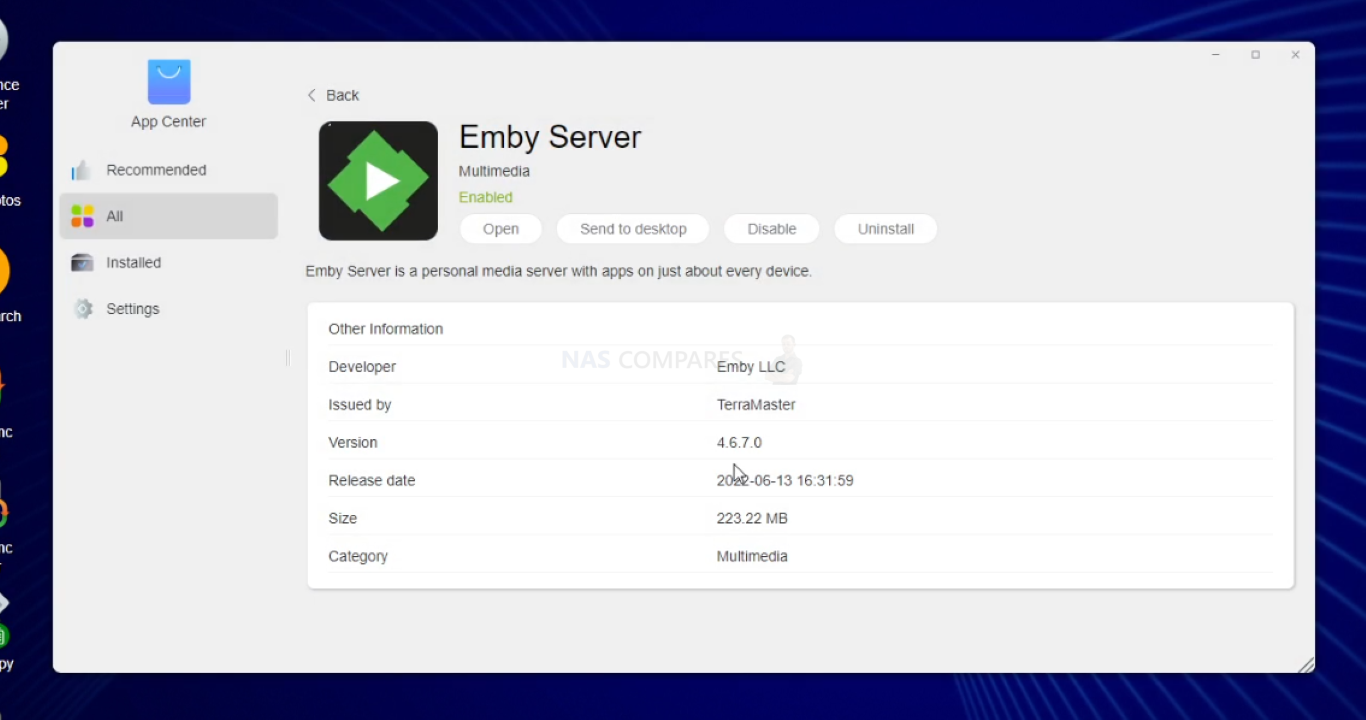Click the App Center shopping bag icon
Screen dimensions: 1366x720
169,82
